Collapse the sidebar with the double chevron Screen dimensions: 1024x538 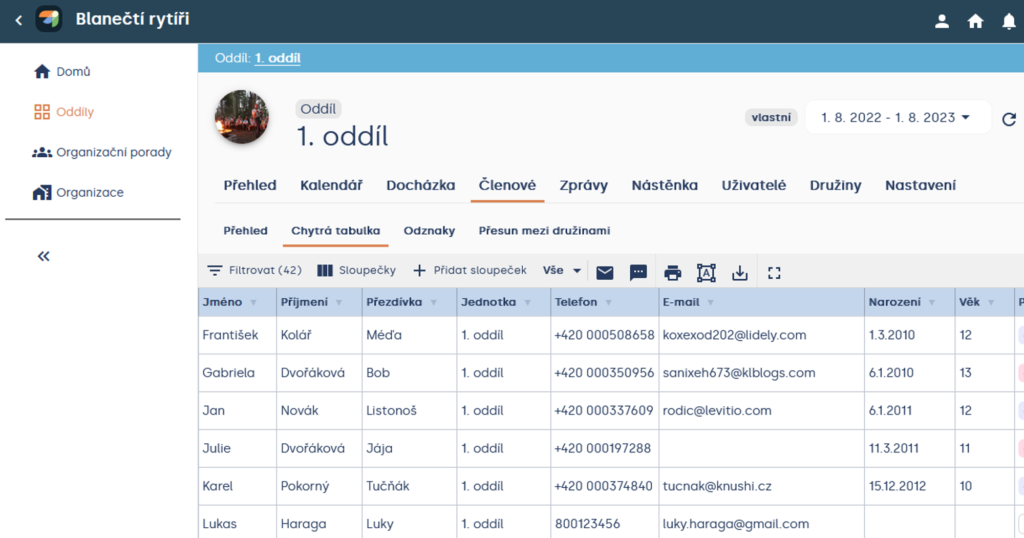pyautogui.click(x=44, y=256)
